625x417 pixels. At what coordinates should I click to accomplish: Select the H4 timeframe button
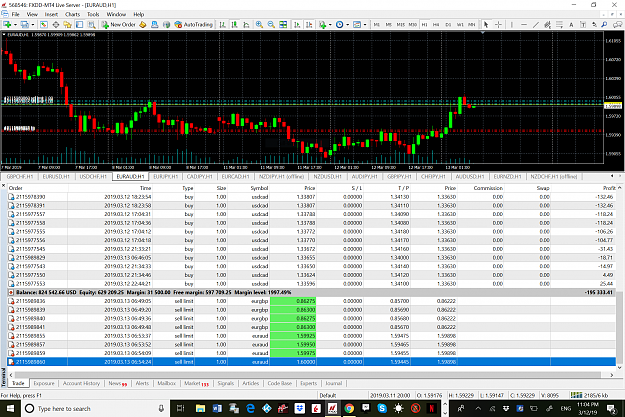point(436,25)
